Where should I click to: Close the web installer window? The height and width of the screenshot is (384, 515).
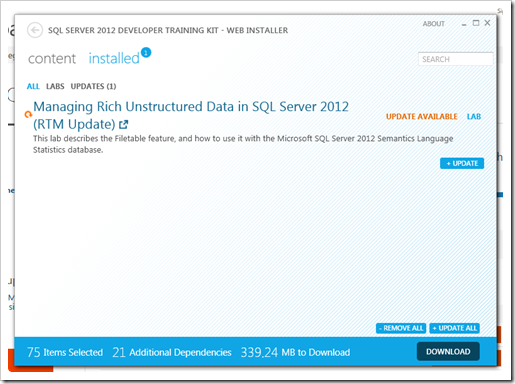point(487,23)
